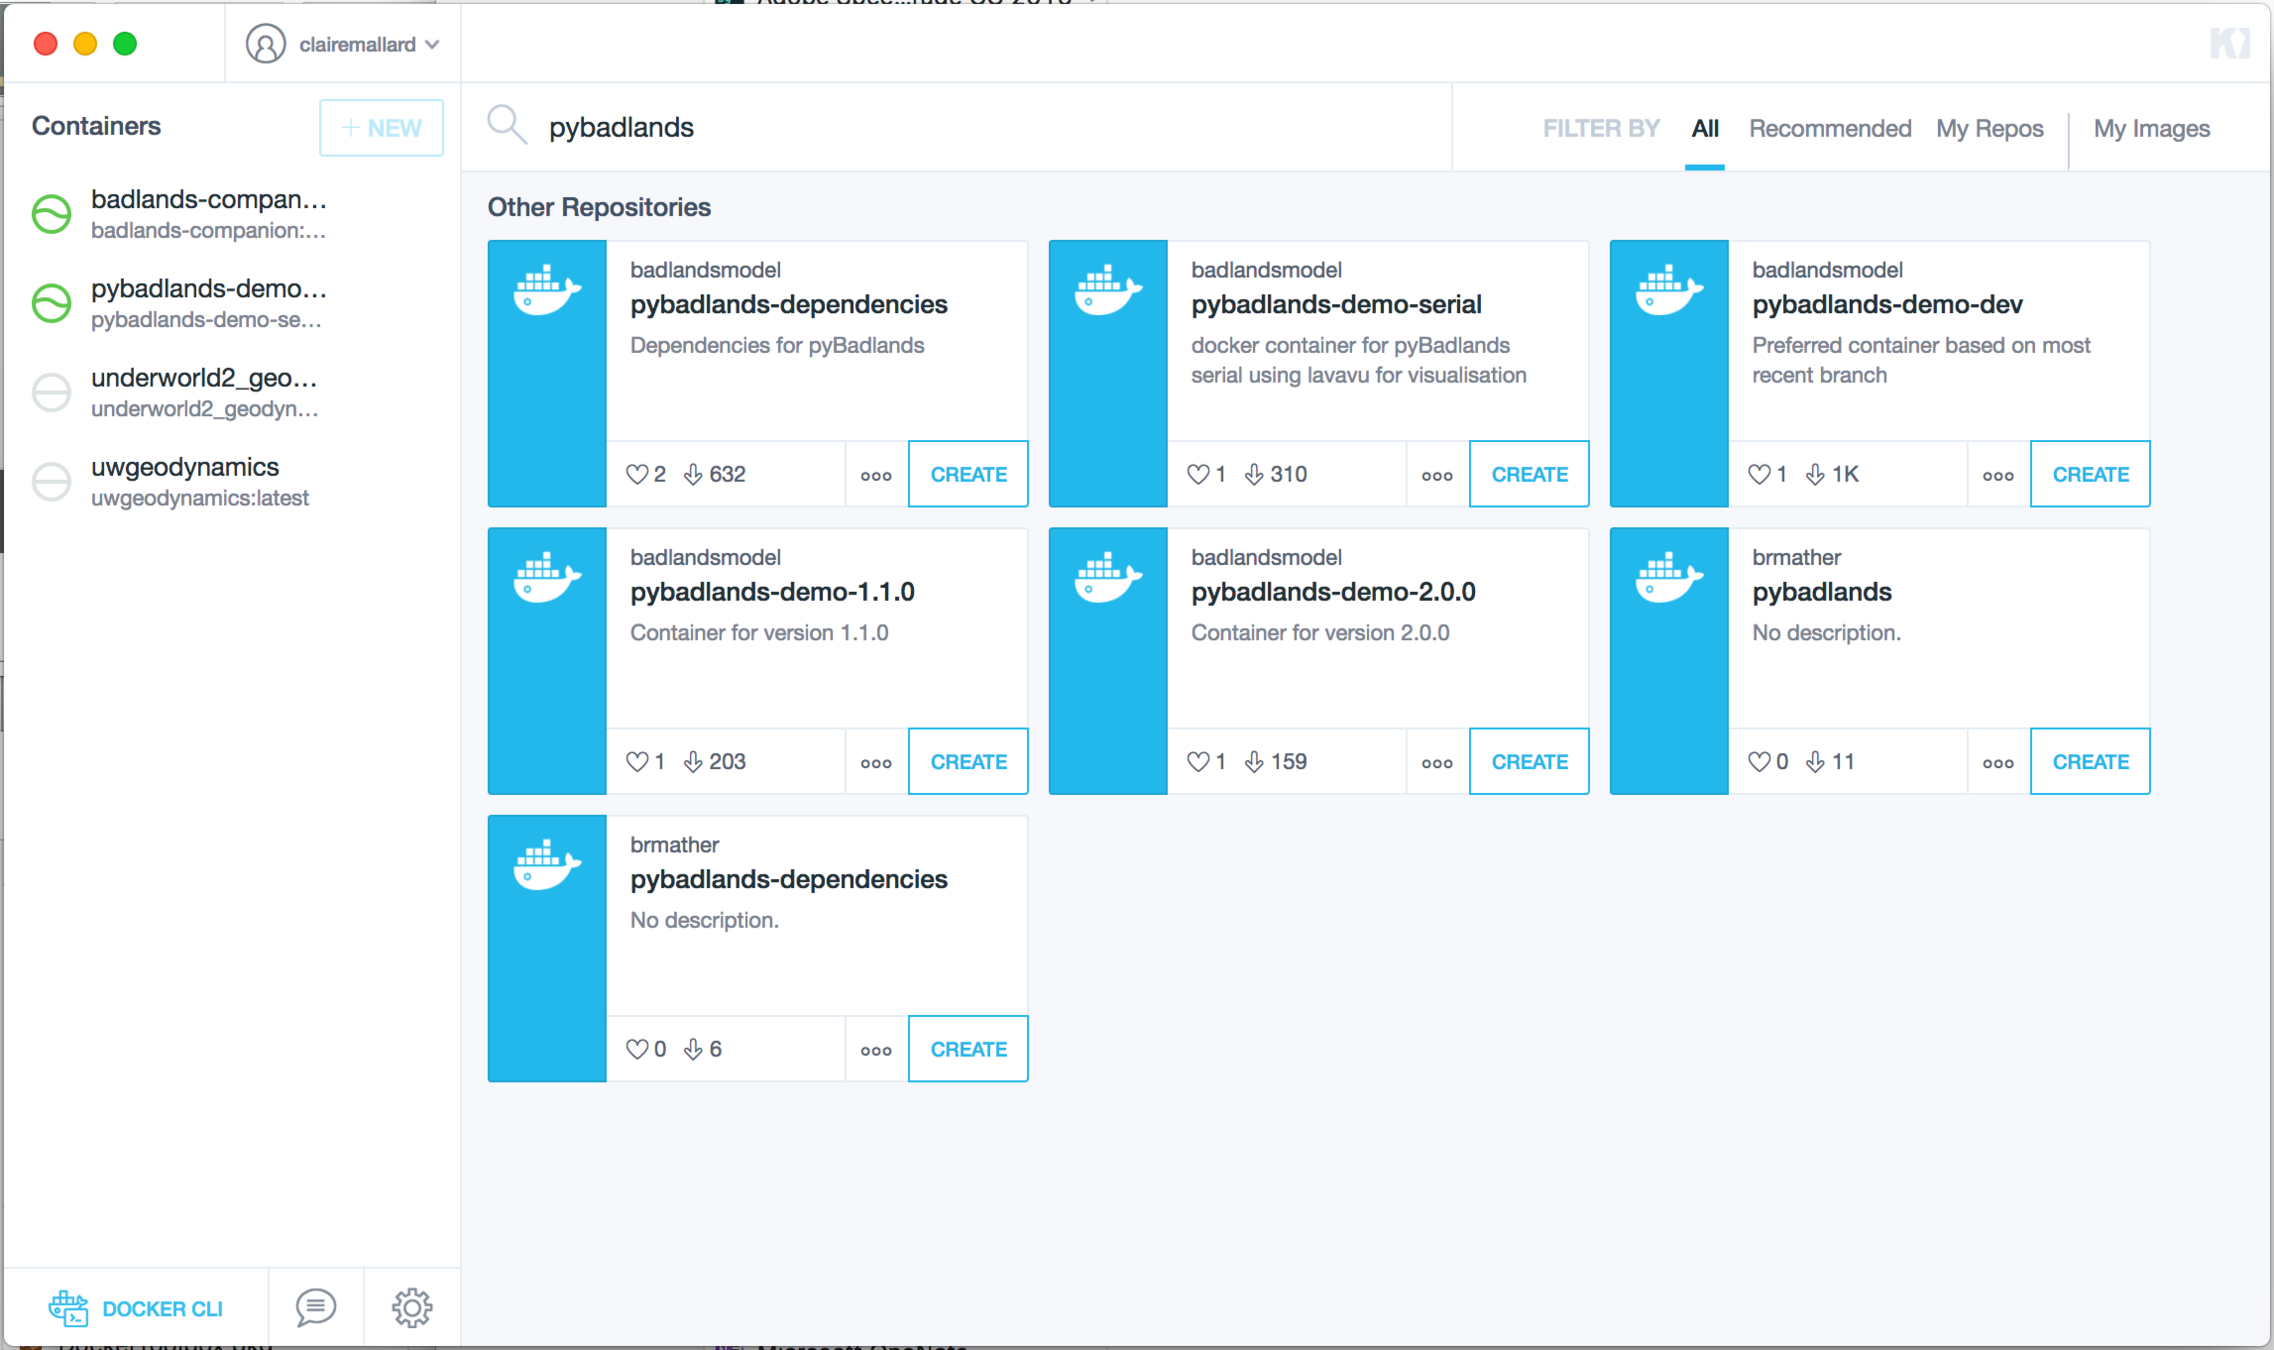Open more options on pybadlands-demo-2.0.0 card
The height and width of the screenshot is (1350, 2274).
[x=1437, y=762]
